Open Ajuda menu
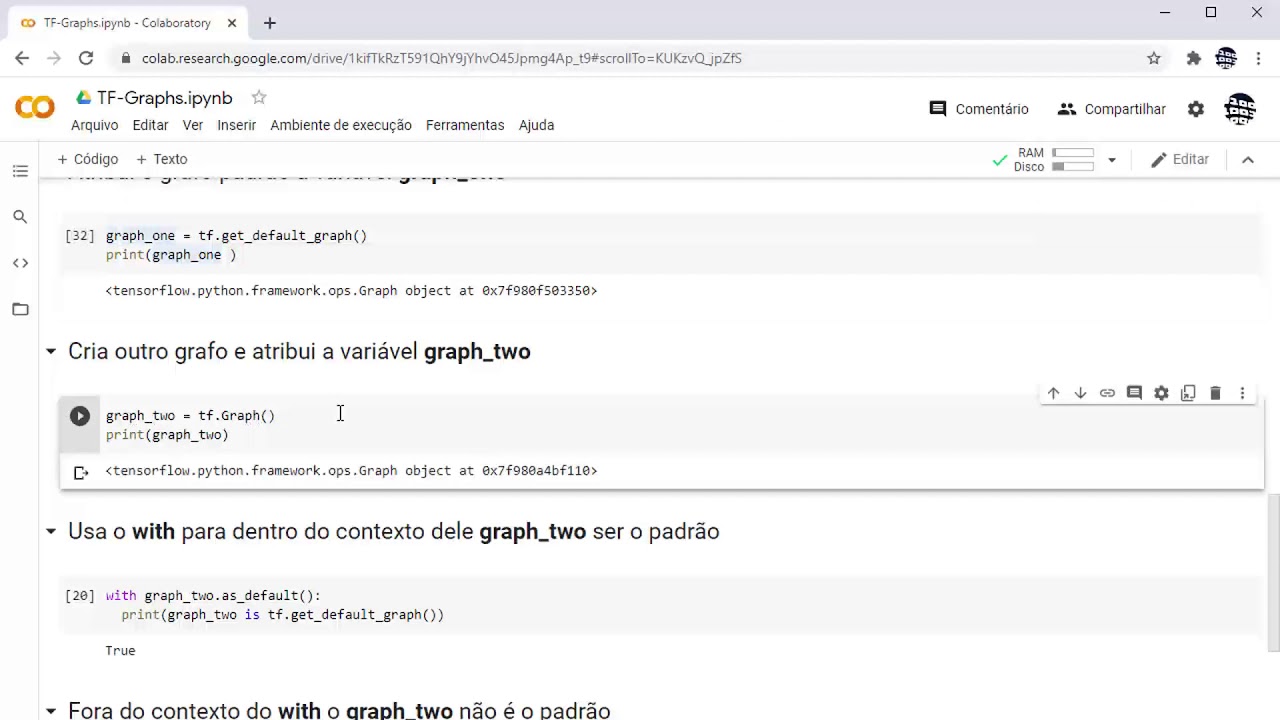1280x720 pixels. point(536,125)
